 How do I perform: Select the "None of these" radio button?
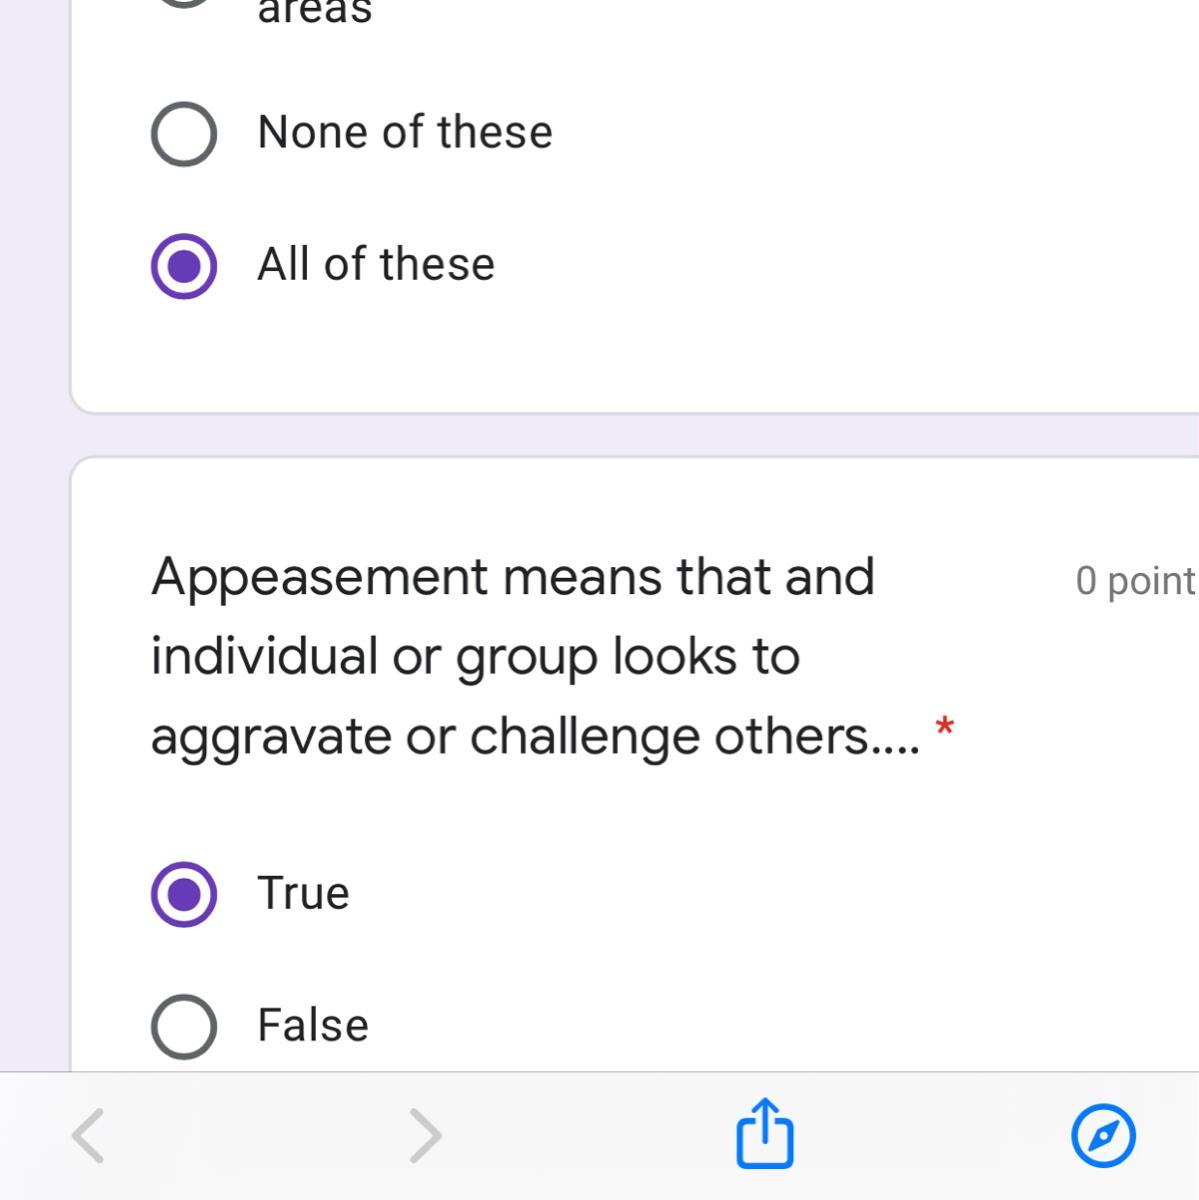tap(184, 133)
